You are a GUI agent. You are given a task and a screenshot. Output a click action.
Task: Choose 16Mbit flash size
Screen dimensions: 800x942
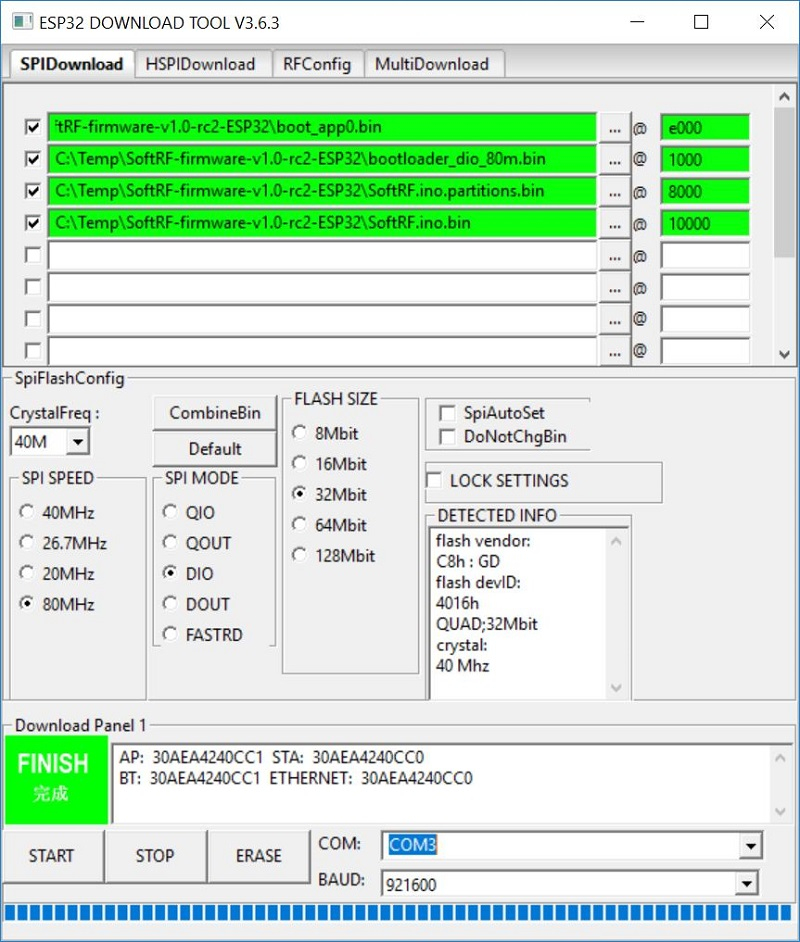pos(299,463)
